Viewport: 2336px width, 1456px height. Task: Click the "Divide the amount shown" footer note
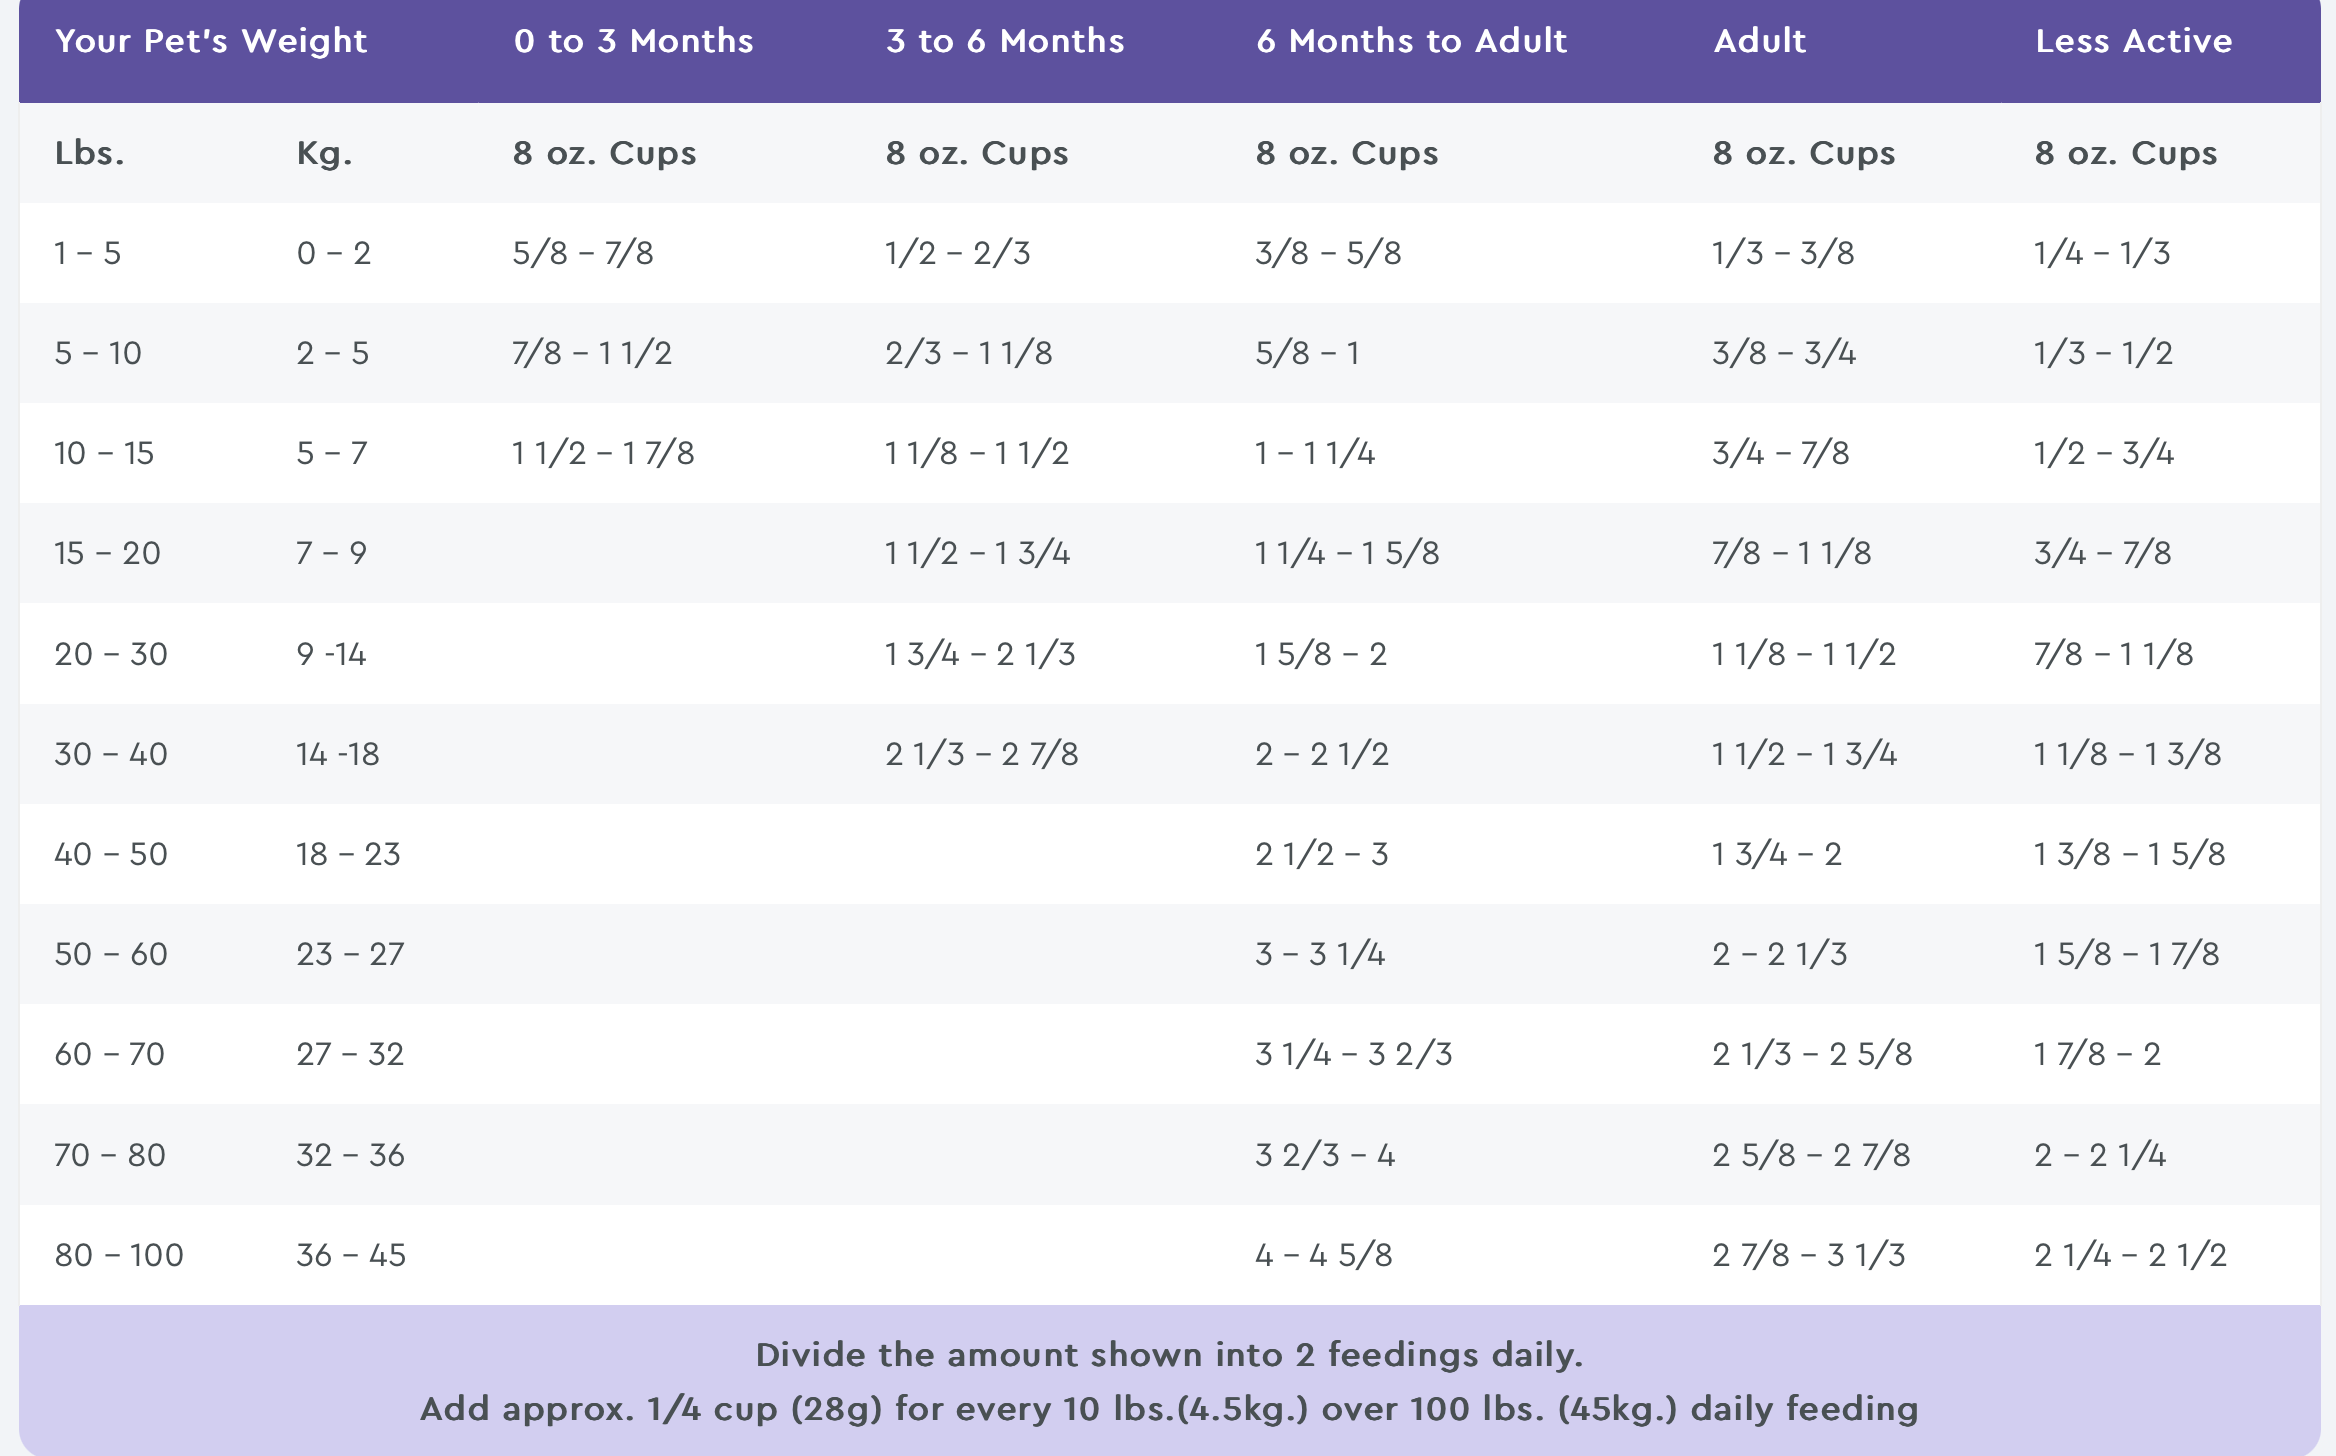[1168, 1355]
